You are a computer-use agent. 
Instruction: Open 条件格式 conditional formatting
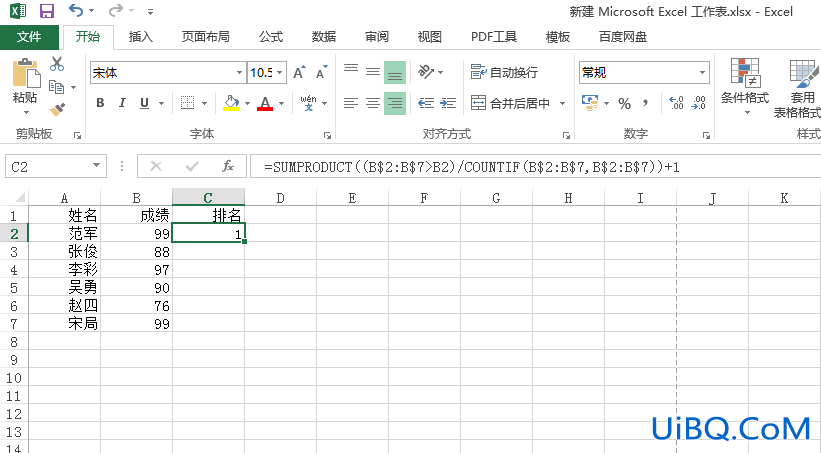[x=745, y=86]
